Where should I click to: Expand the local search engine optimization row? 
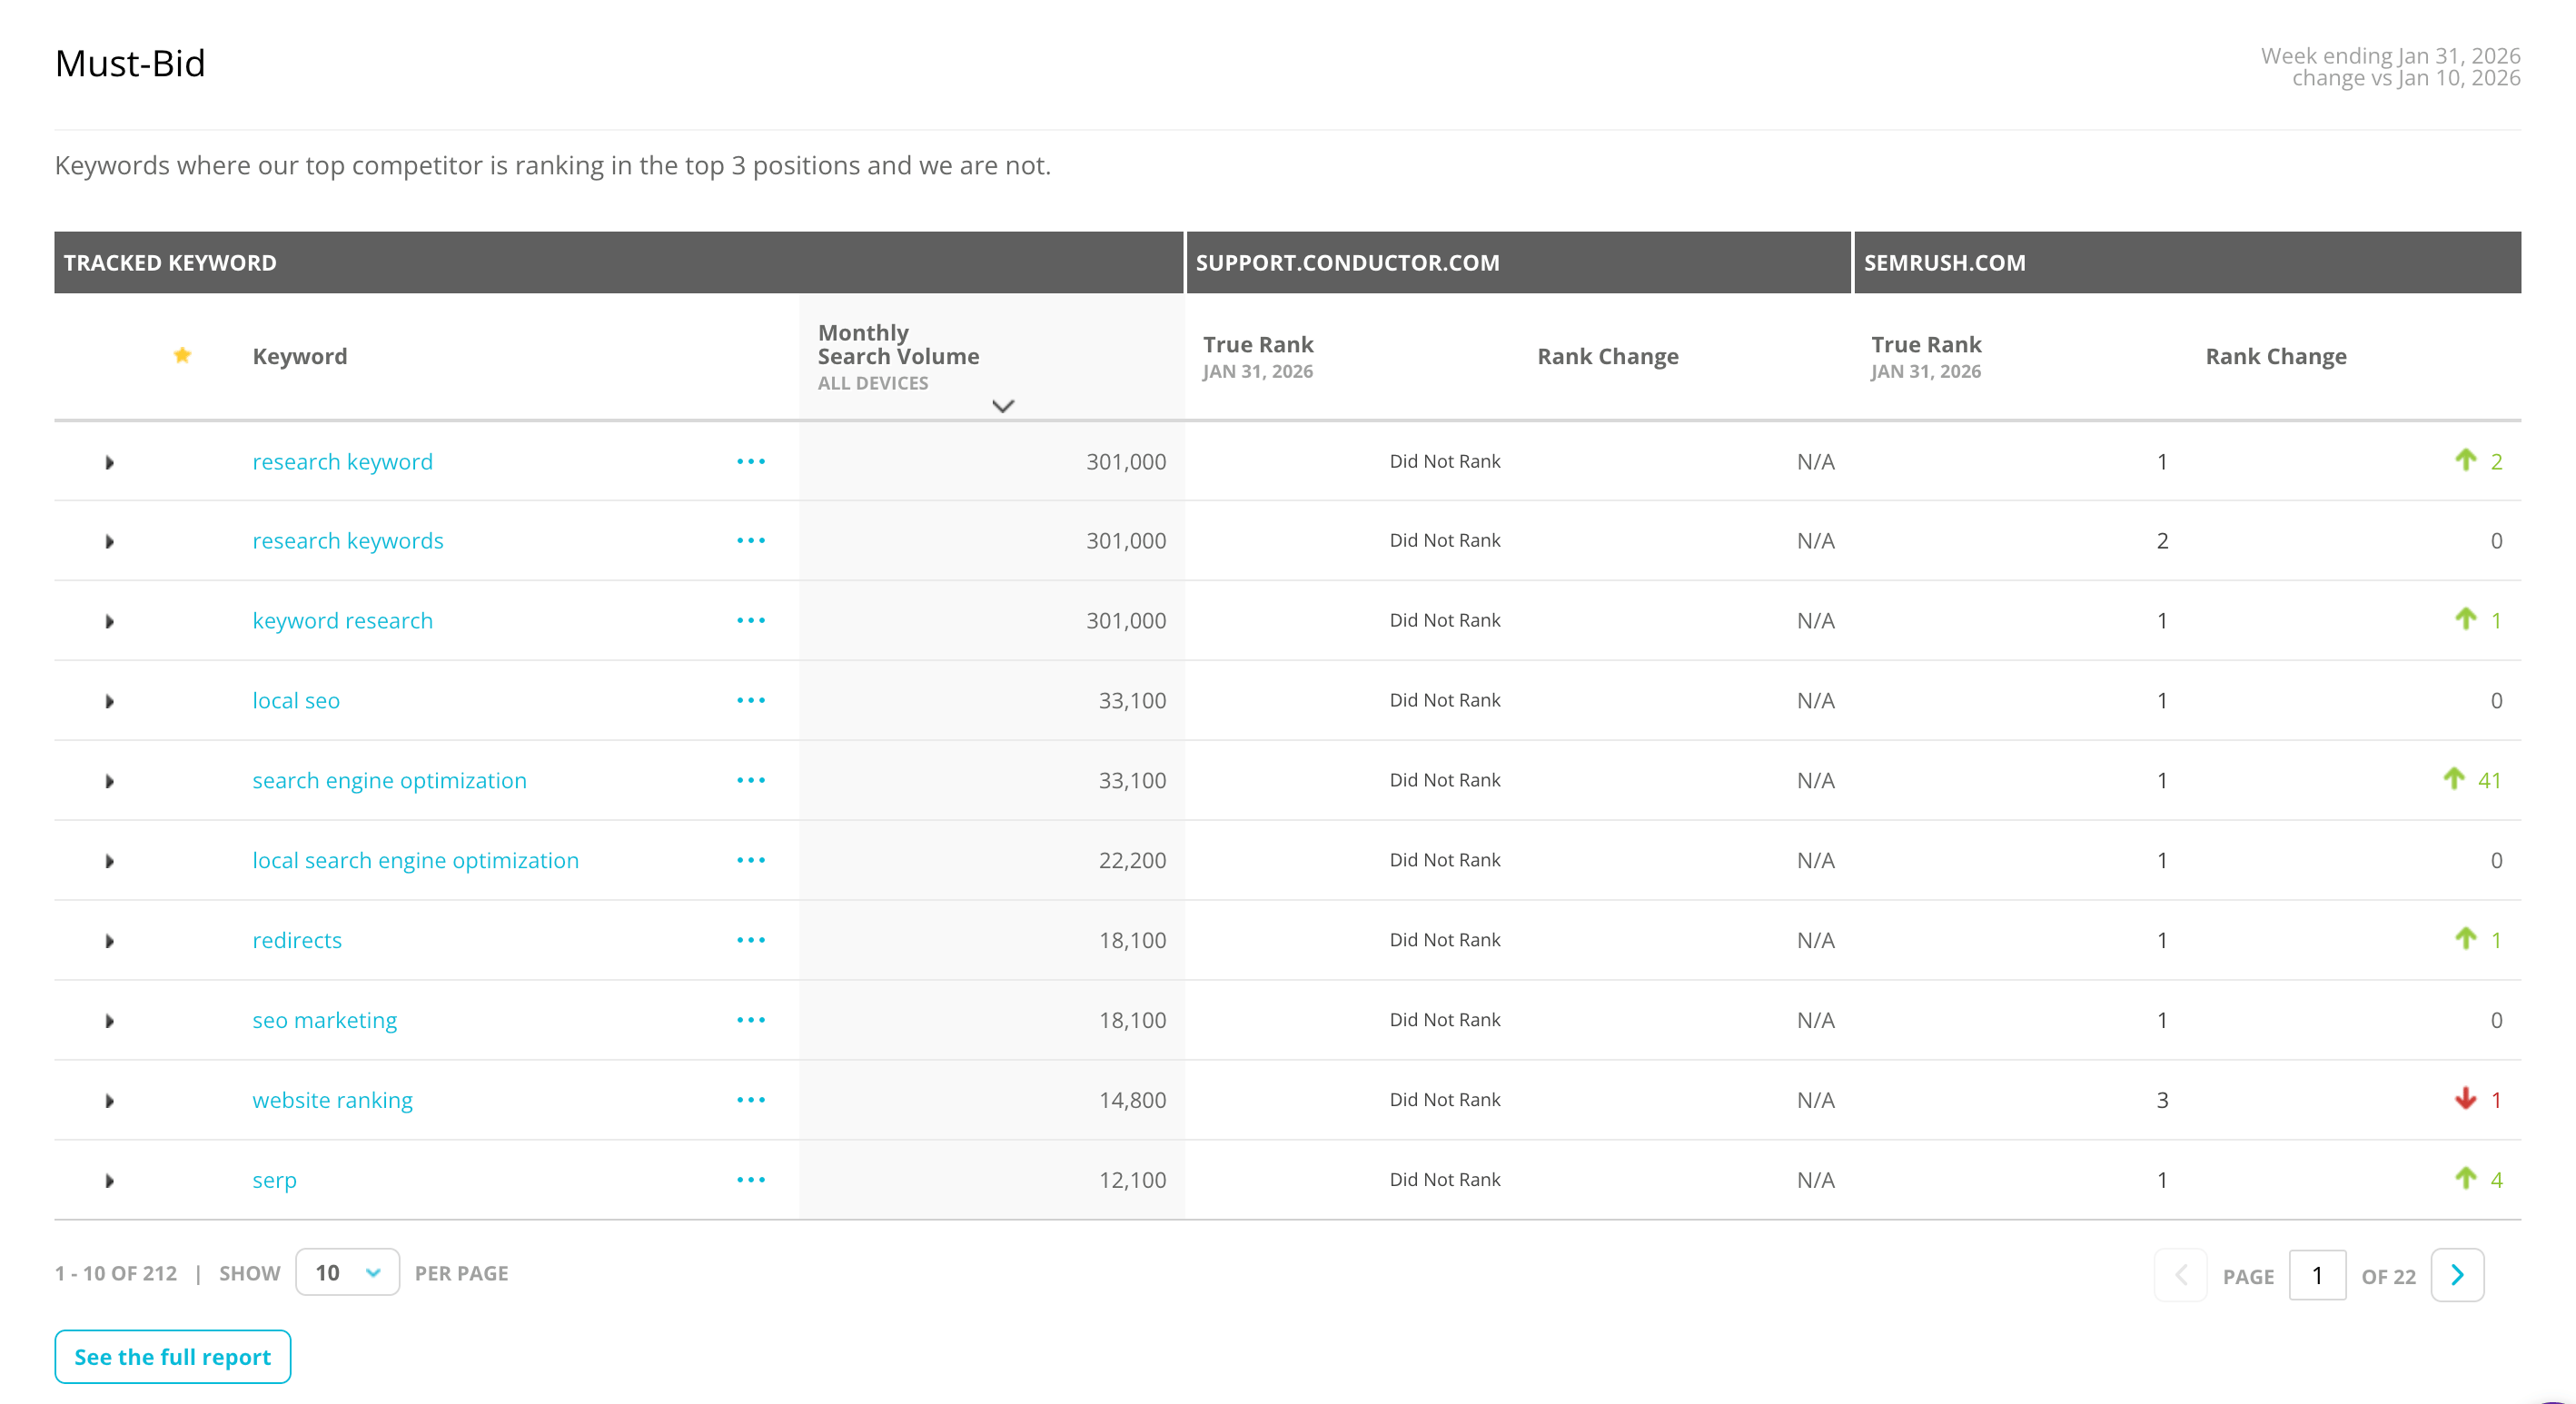pyautogui.click(x=110, y=862)
